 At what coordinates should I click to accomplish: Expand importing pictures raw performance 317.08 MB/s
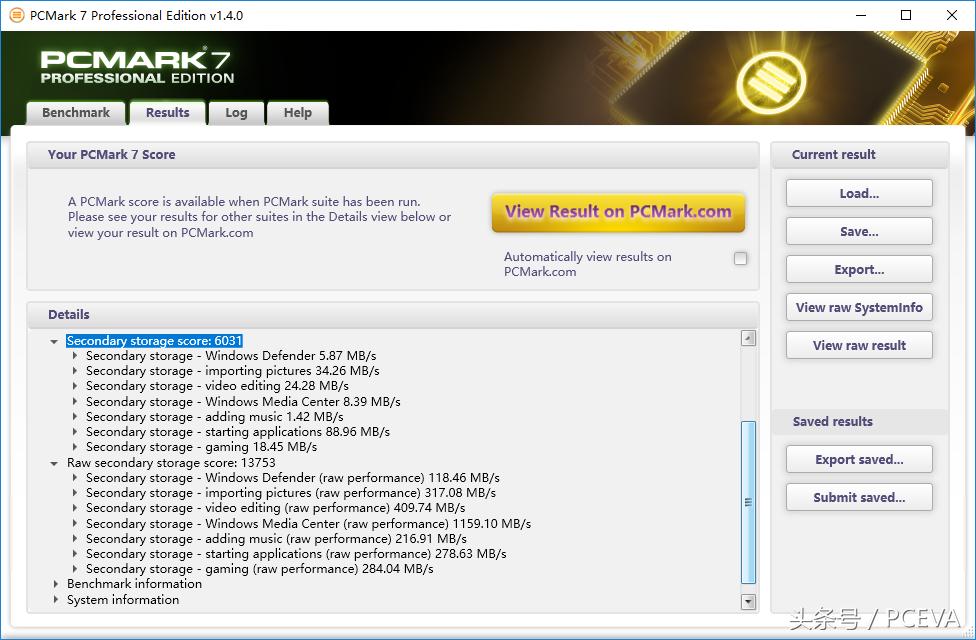(x=75, y=492)
